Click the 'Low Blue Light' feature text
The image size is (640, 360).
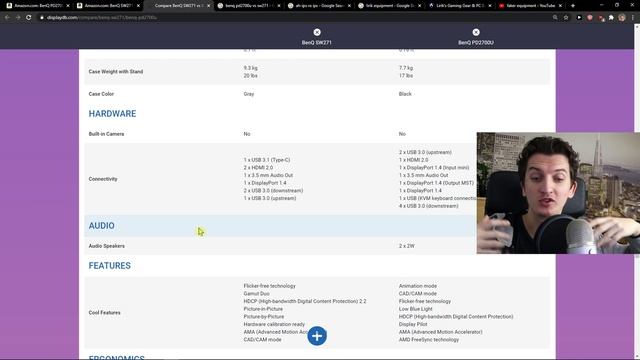[x=416, y=309]
